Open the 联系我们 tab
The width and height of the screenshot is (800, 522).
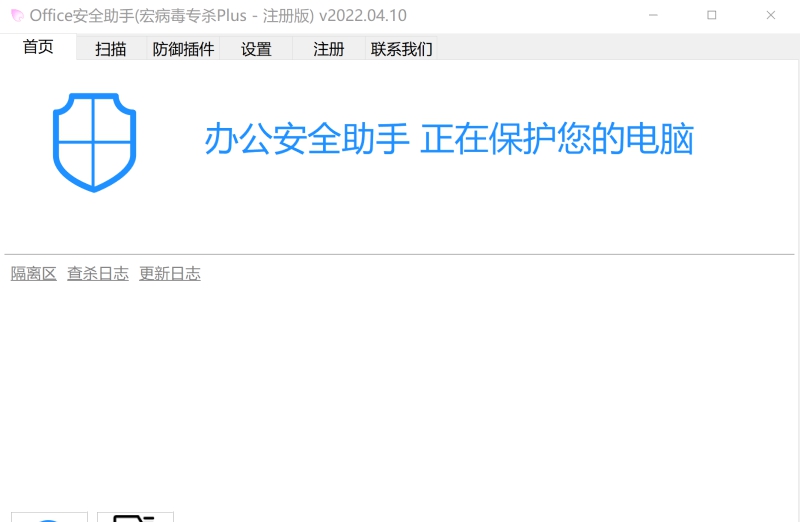click(x=402, y=49)
